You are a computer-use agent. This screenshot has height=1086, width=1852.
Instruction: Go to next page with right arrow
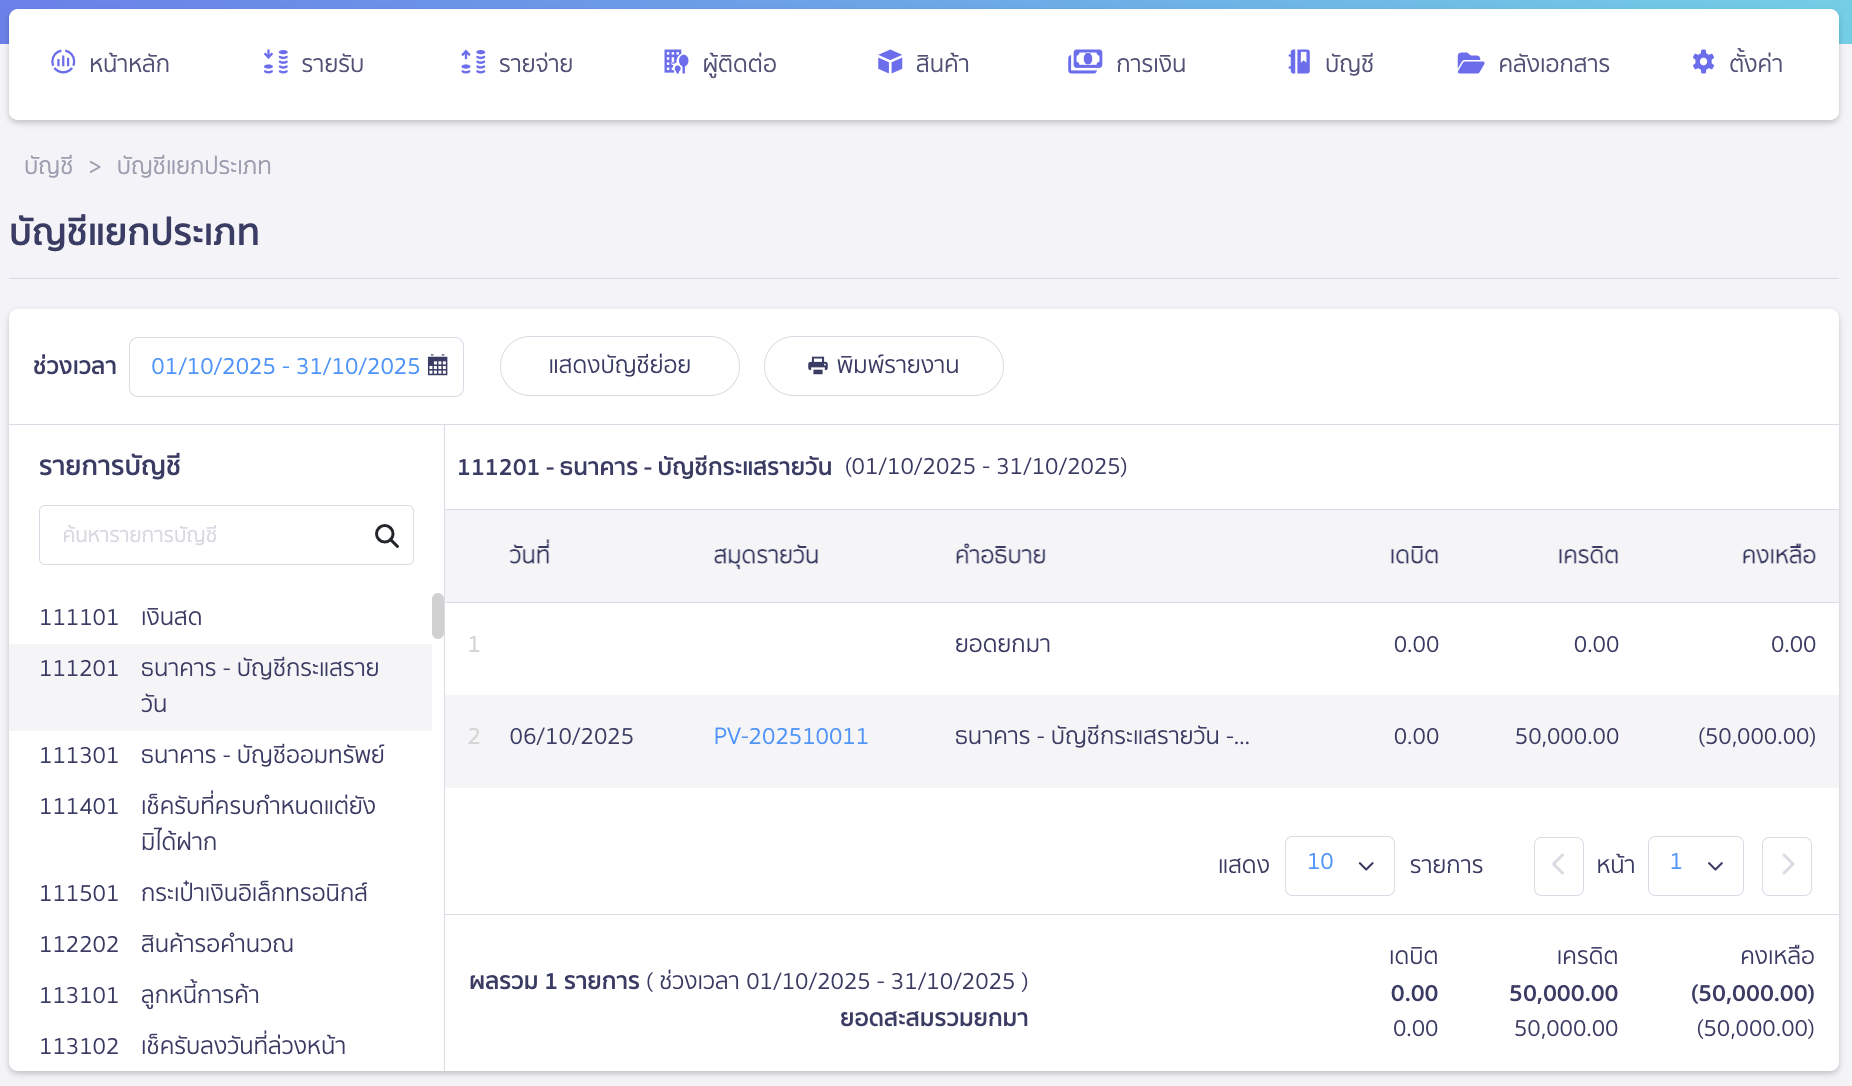1787,865
